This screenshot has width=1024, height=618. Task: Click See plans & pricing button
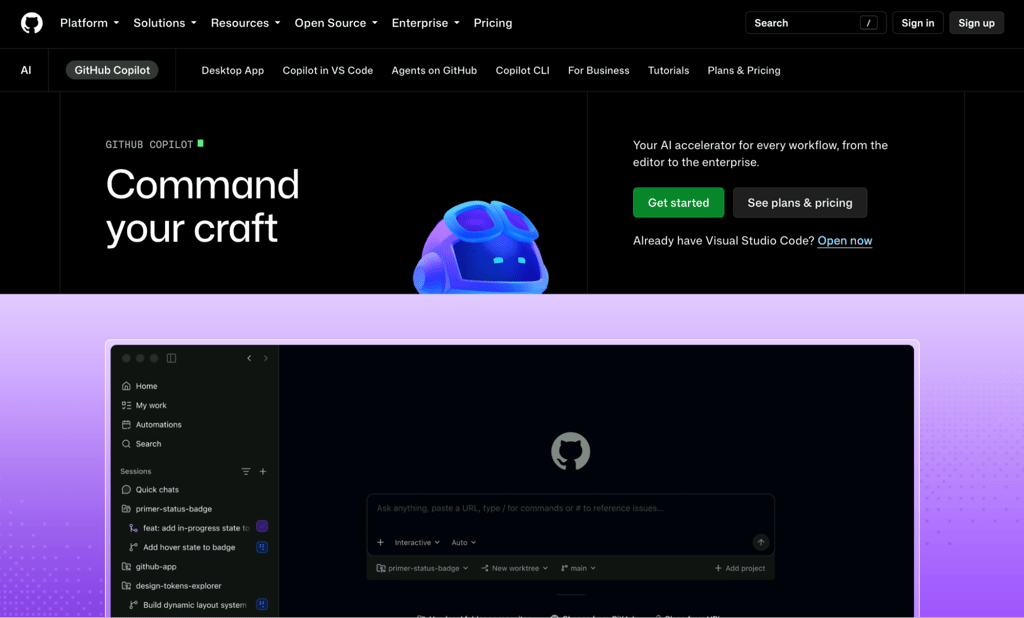pyautogui.click(x=799, y=203)
